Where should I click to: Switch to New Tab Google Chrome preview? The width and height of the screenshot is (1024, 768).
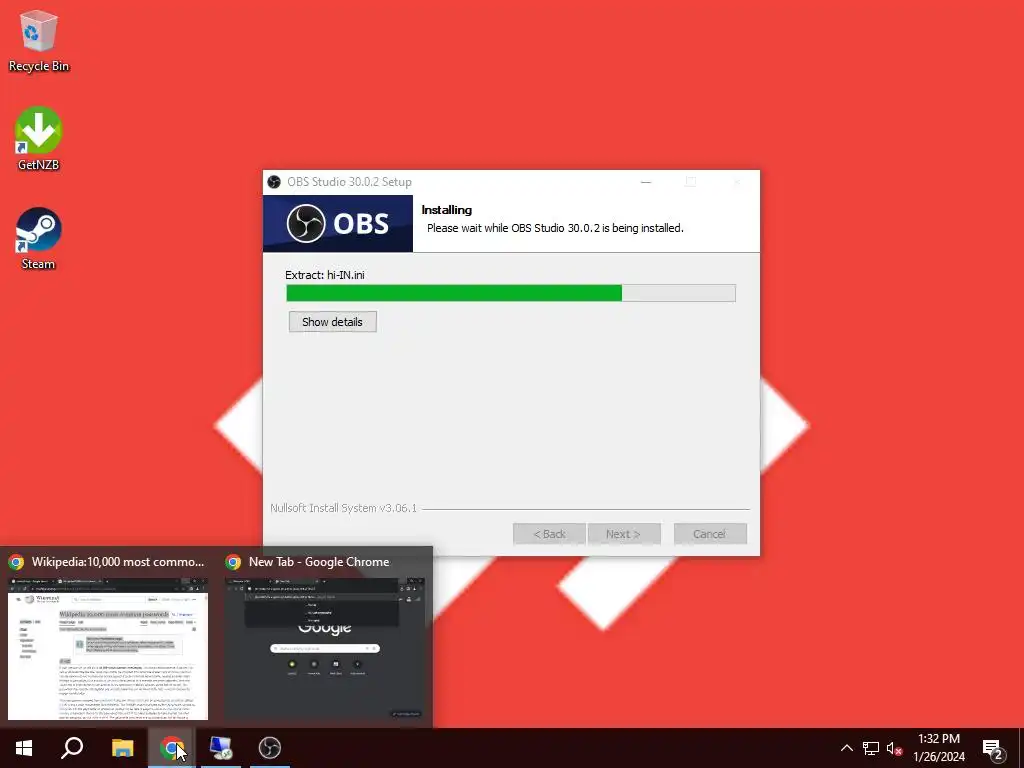tap(325, 648)
